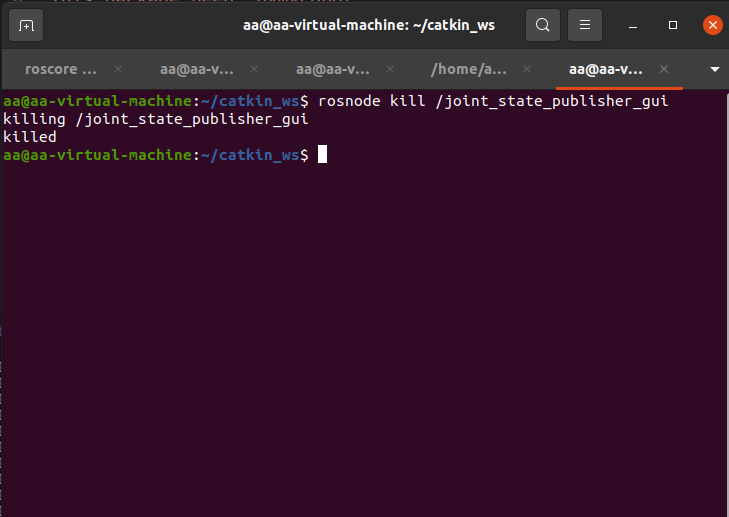Click the window title aa@aa-virtual-machine: ~/catkin_ws
The width and height of the screenshot is (729, 517).
pyautogui.click(x=369, y=25)
